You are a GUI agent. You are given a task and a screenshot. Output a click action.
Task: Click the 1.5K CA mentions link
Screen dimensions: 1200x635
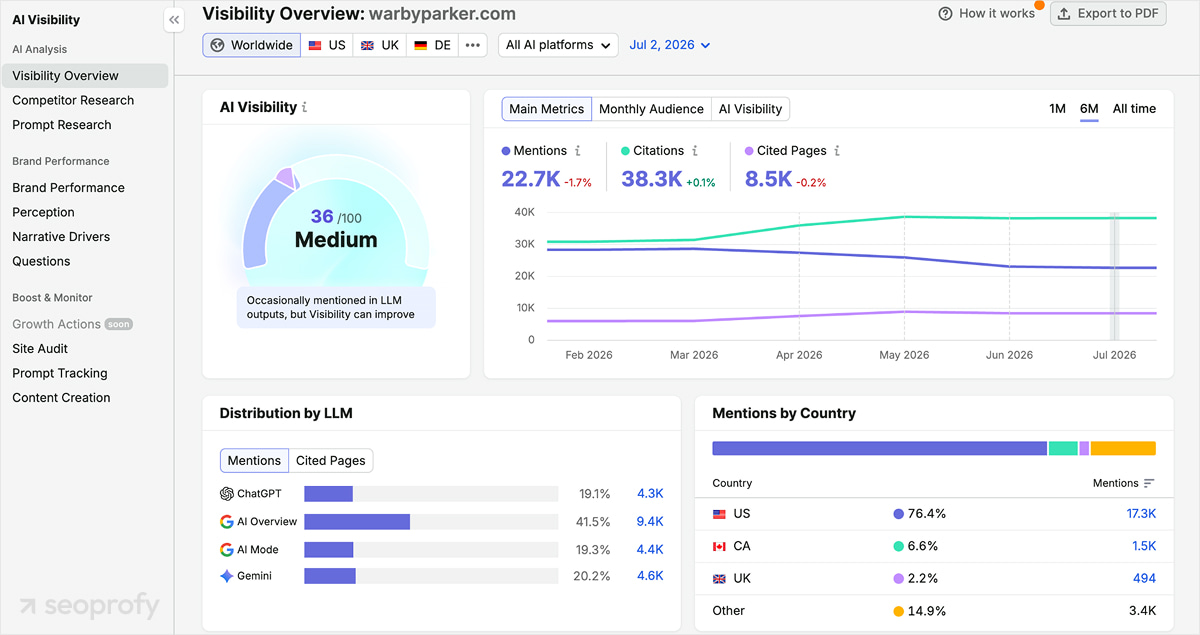point(1144,546)
